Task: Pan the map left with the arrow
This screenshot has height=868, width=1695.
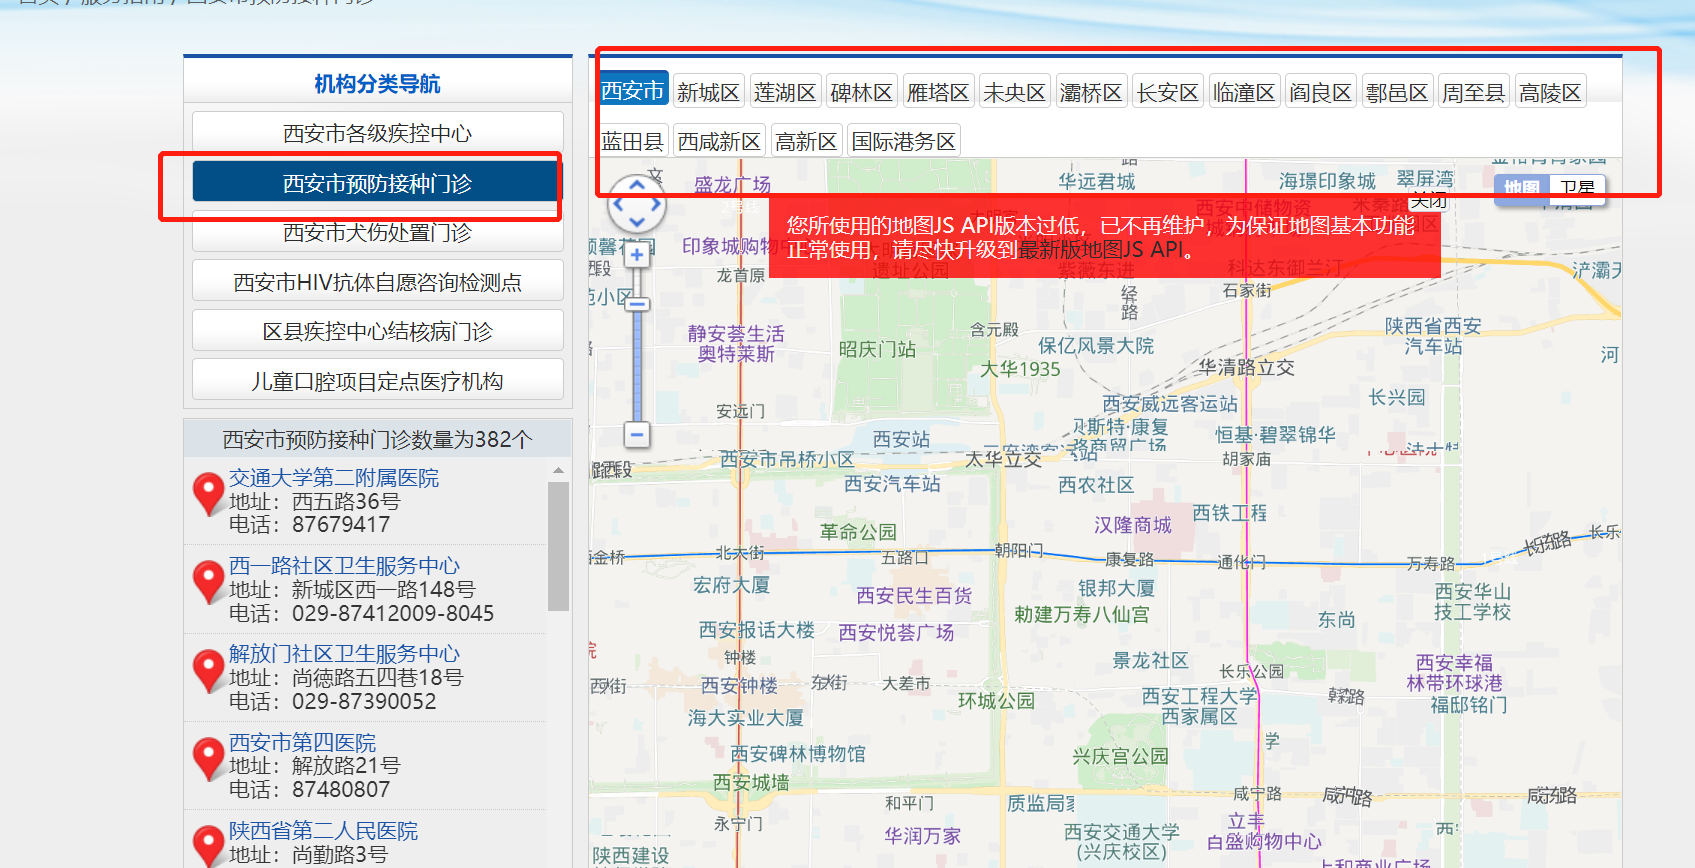Action: (x=619, y=204)
